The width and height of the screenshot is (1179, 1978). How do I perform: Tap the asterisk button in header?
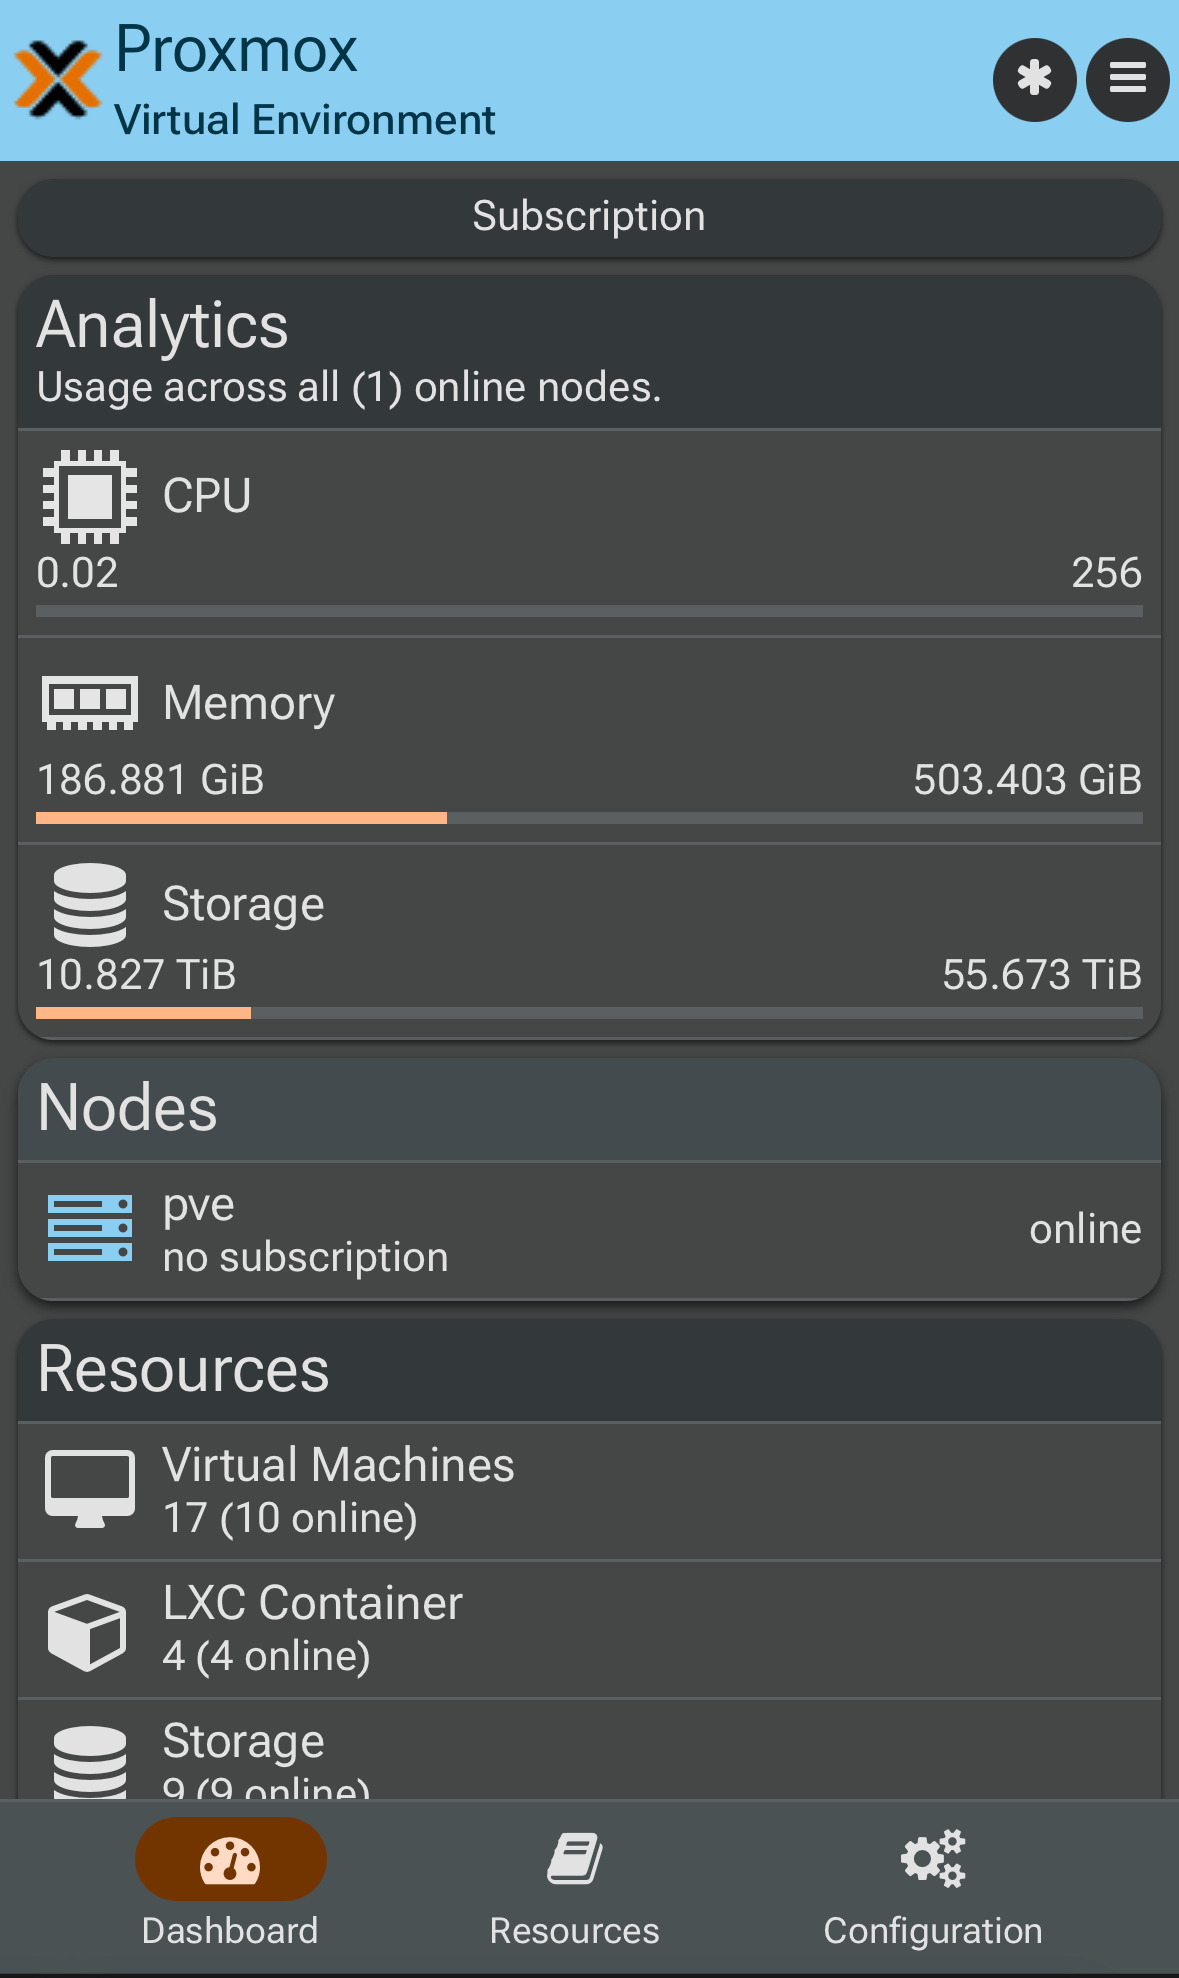(1034, 79)
